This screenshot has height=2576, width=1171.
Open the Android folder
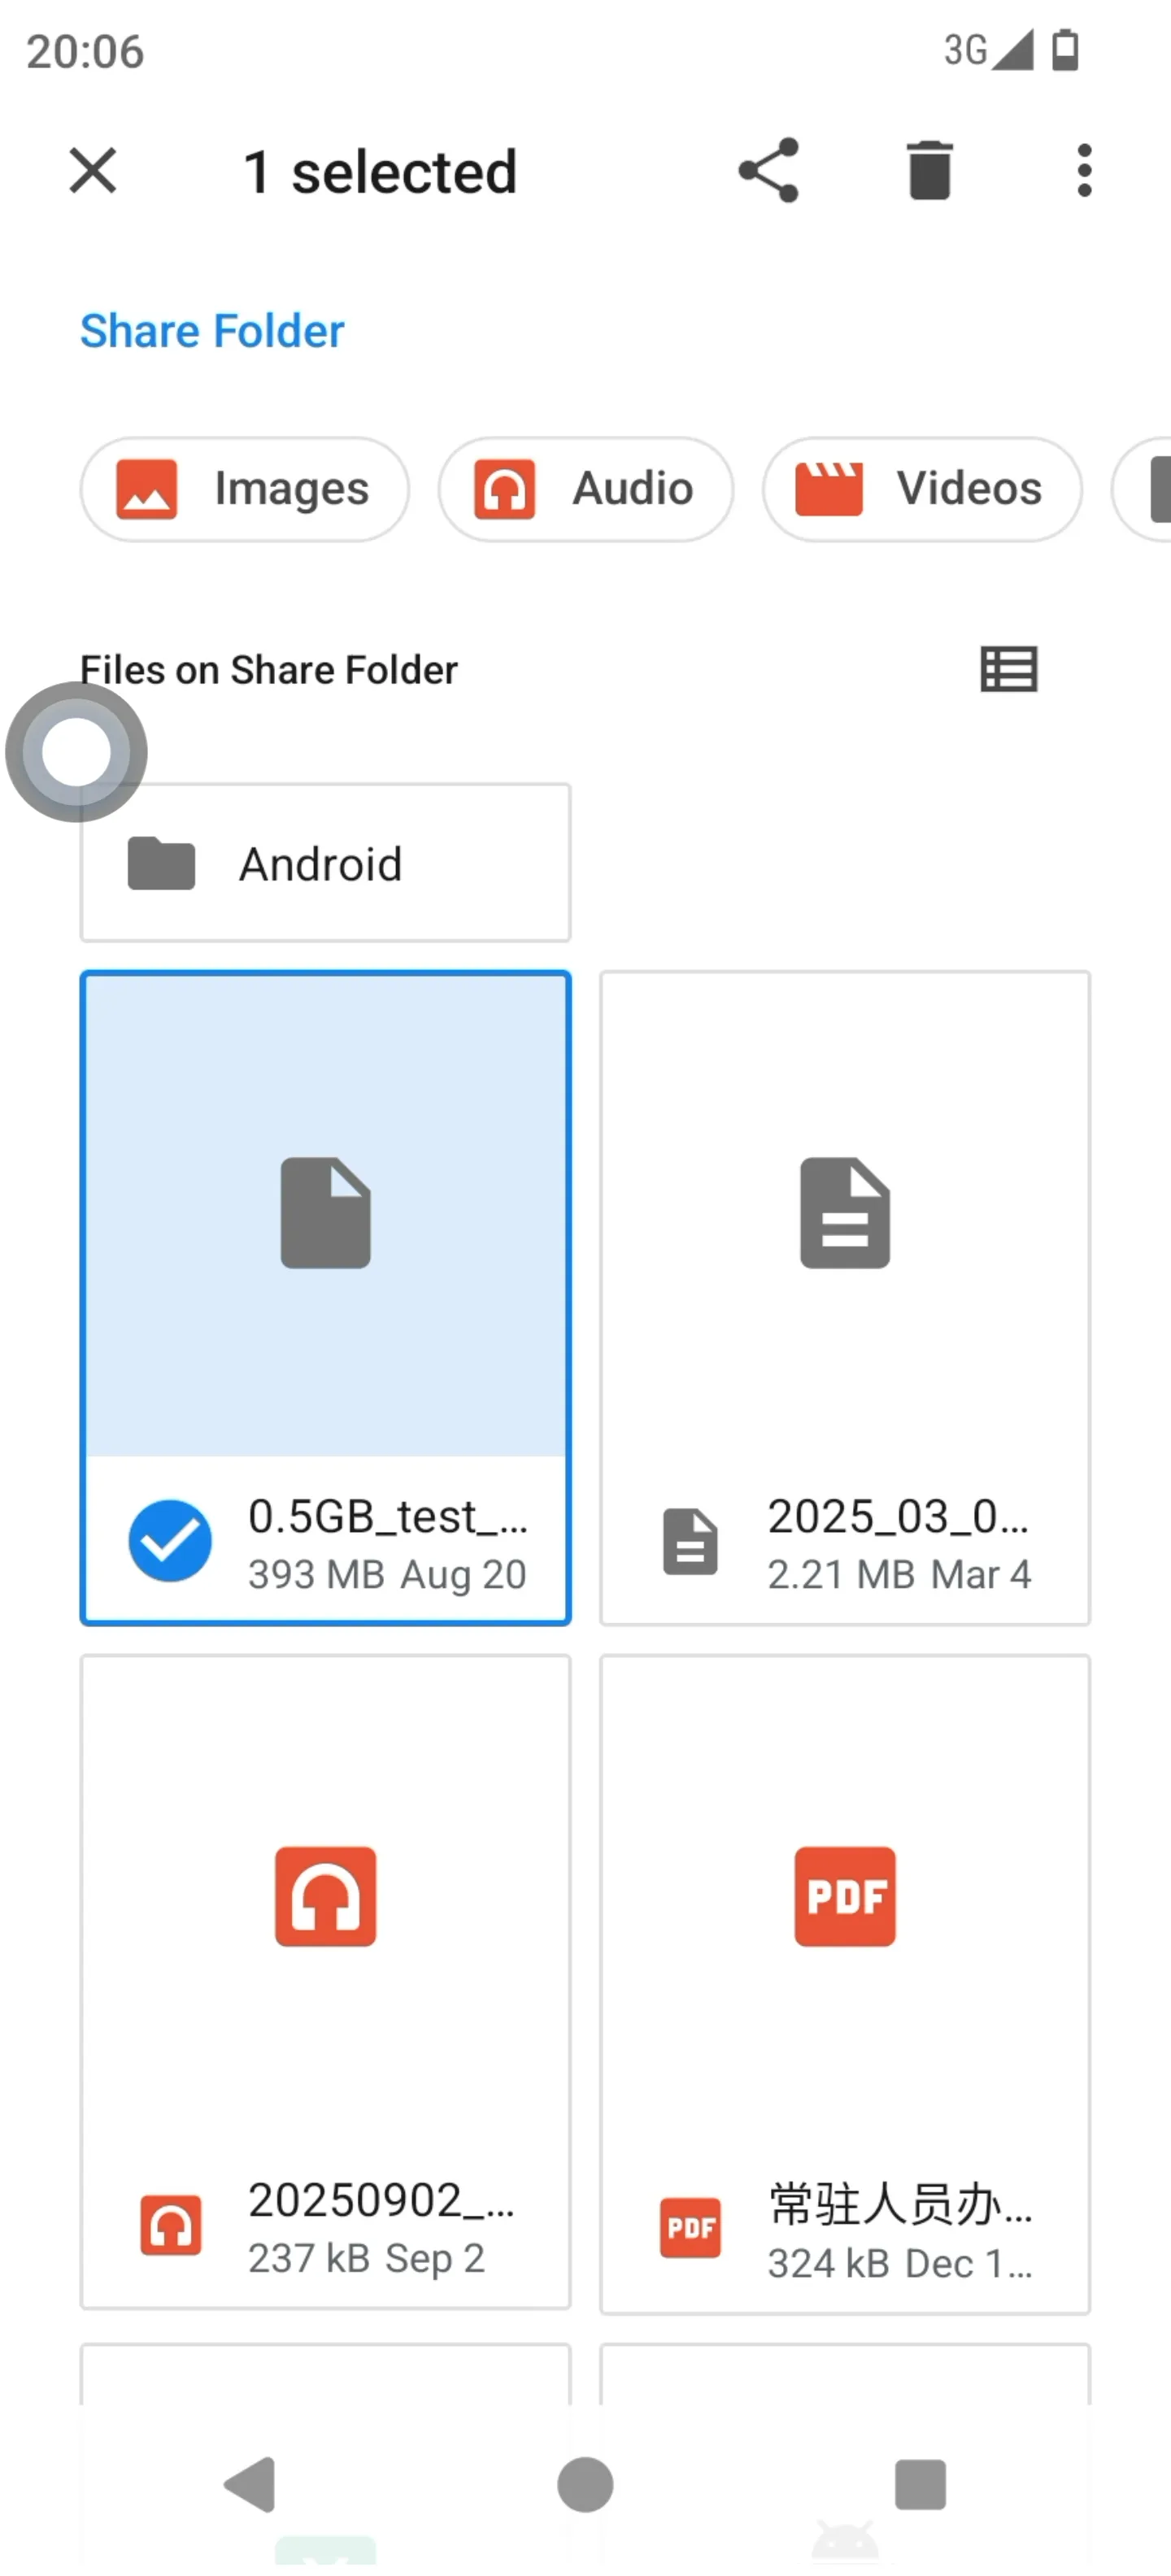pyautogui.click(x=326, y=863)
